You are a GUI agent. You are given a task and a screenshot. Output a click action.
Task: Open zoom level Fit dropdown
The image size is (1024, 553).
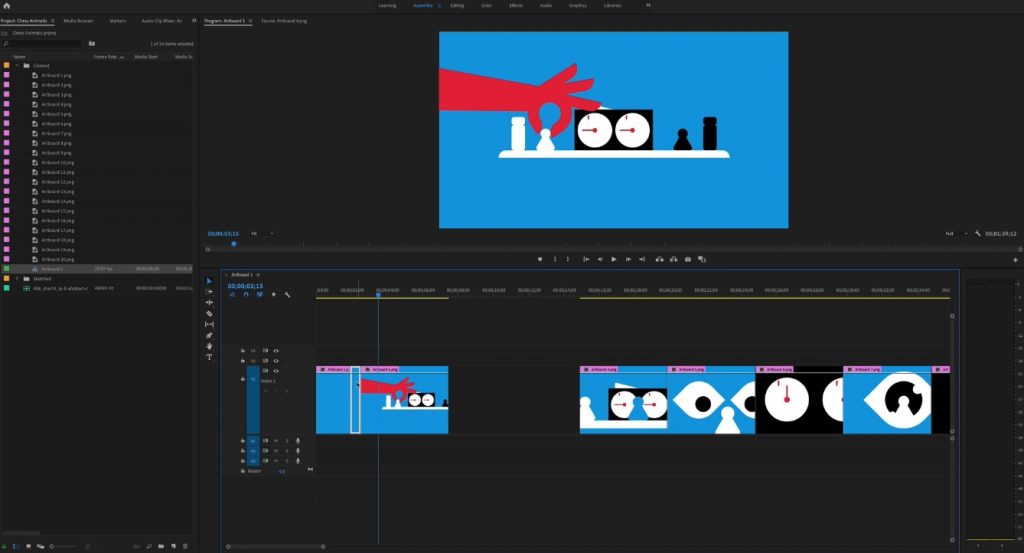(263, 233)
